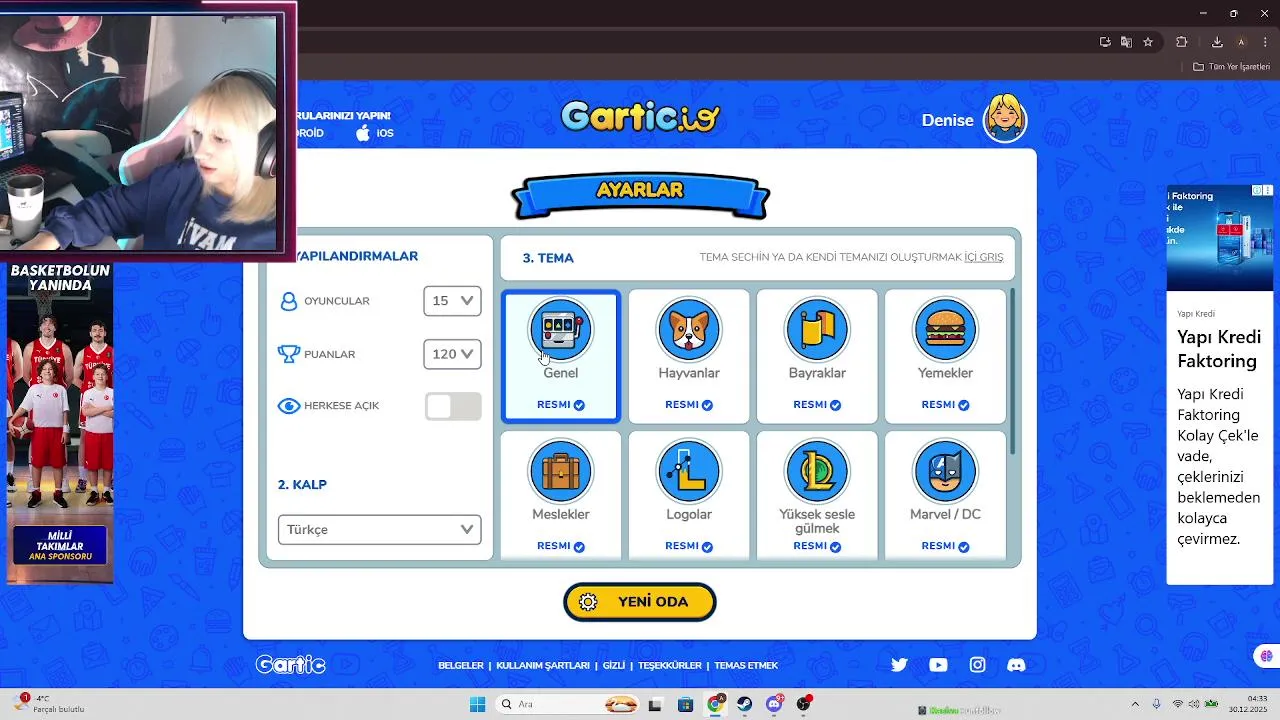The height and width of the screenshot is (720, 1280).
Task: Open the Gartic Discord icon
Action: point(1016,665)
